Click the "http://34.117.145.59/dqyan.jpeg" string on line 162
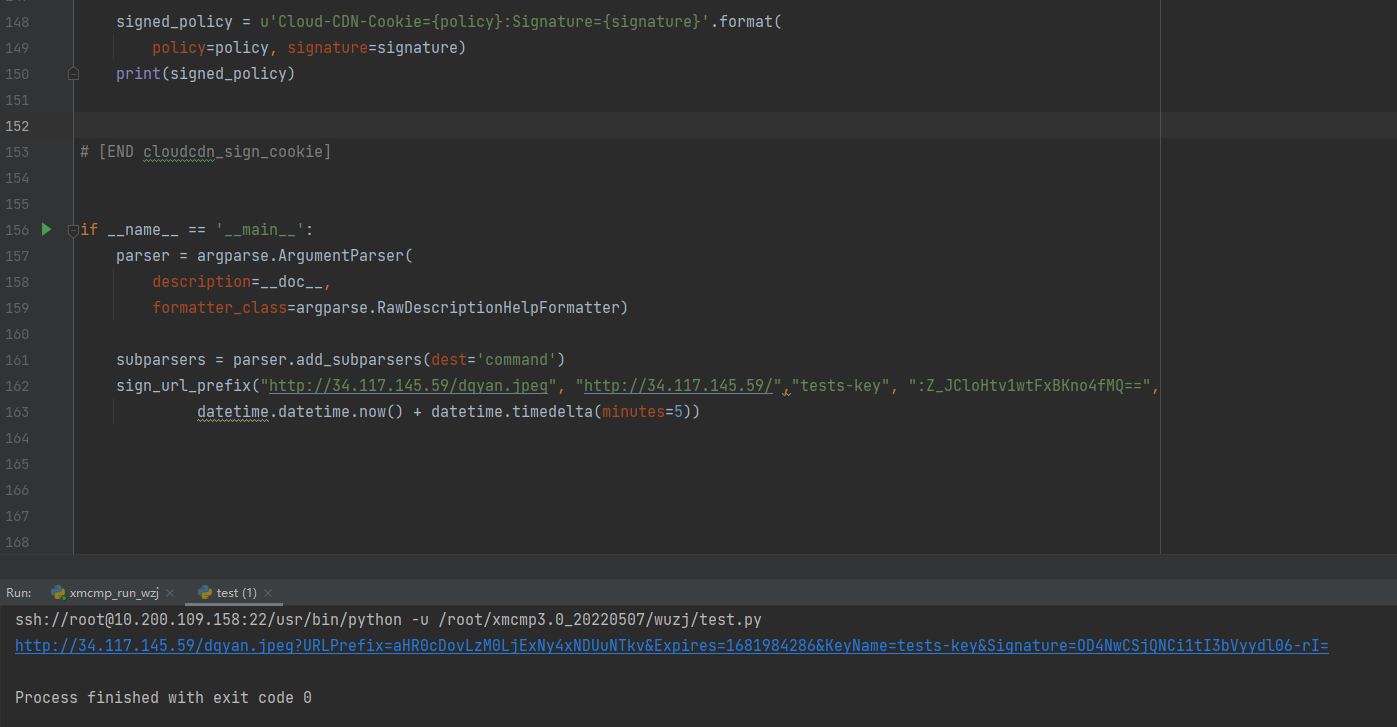Screen dimensions: 1397x727 [x=410, y=386]
